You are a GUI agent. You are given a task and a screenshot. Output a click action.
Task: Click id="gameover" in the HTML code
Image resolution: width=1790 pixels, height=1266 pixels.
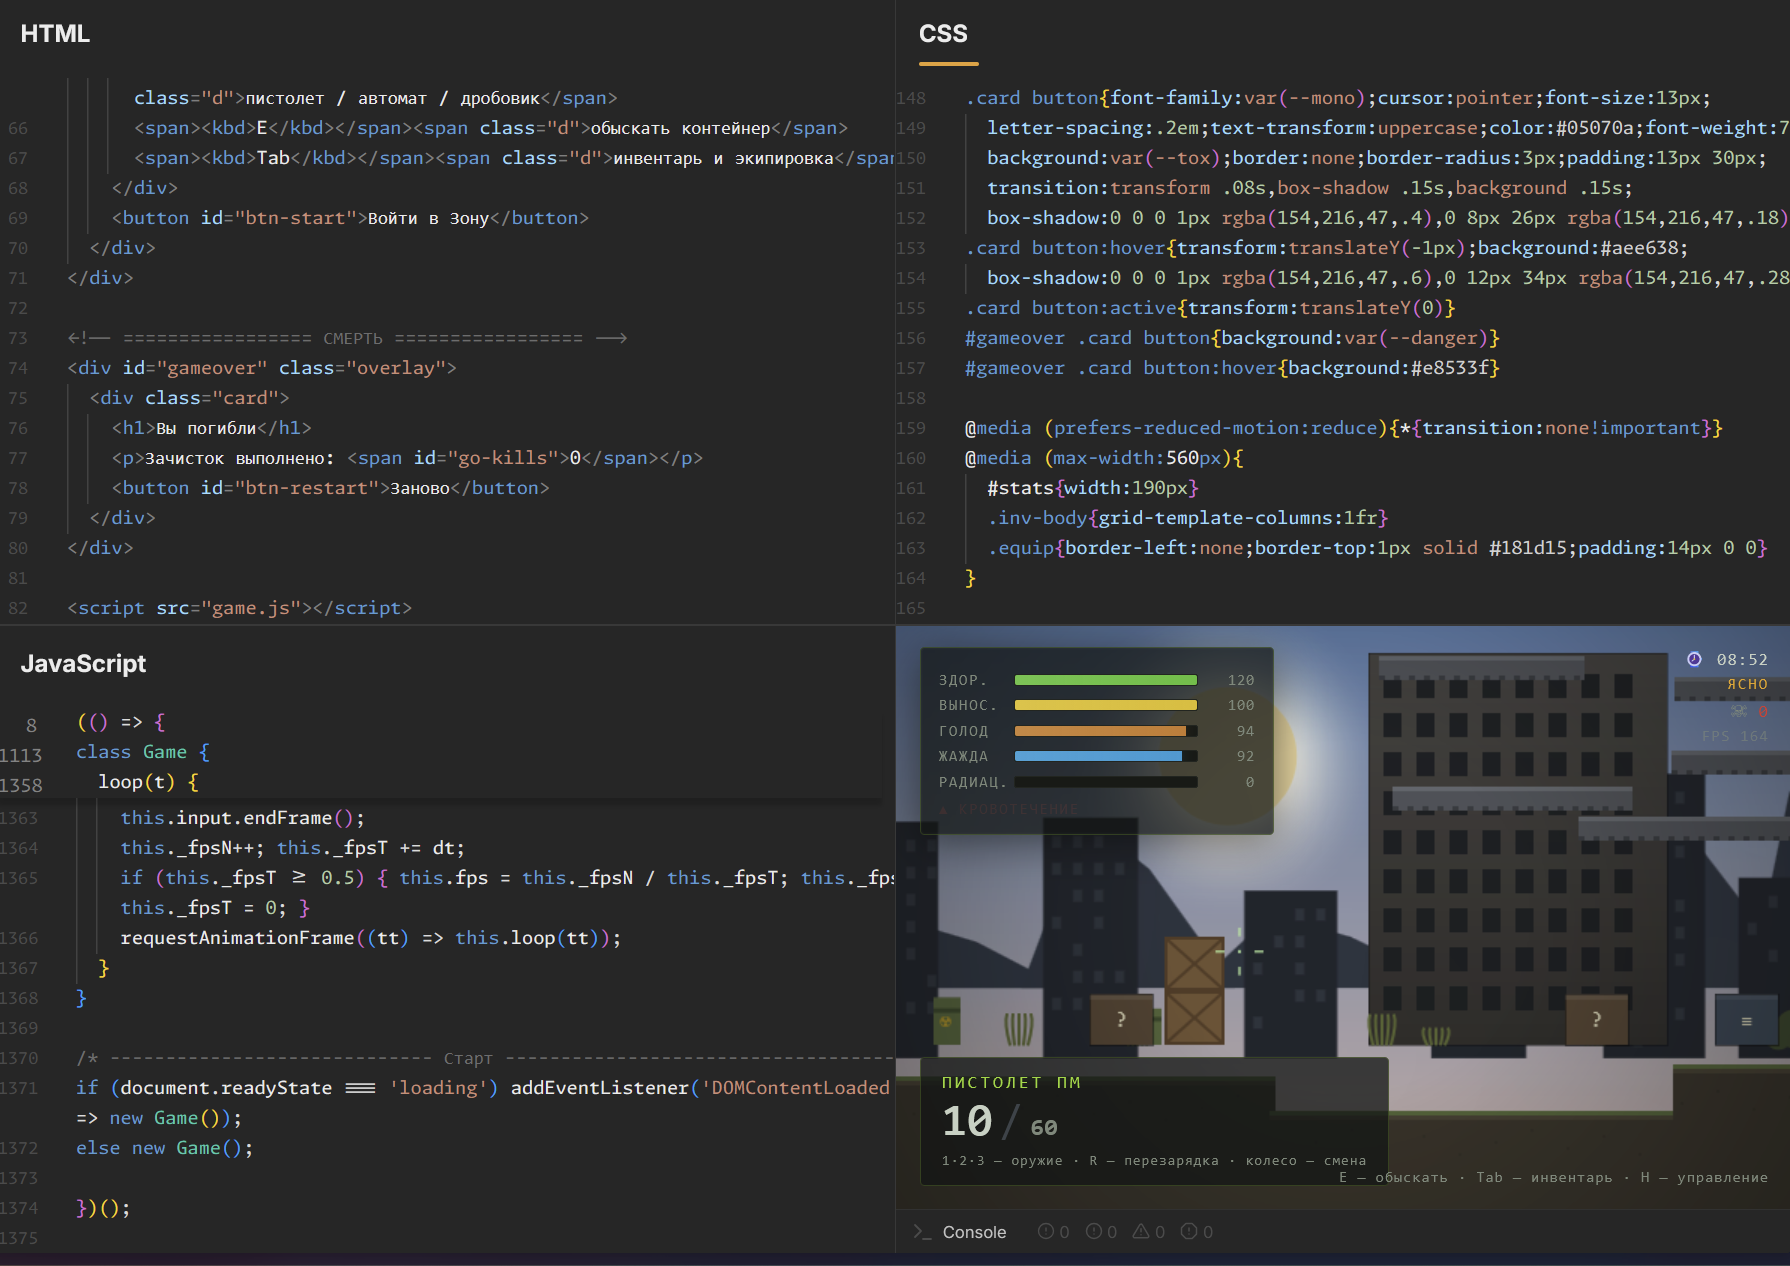pyautogui.click(x=195, y=368)
